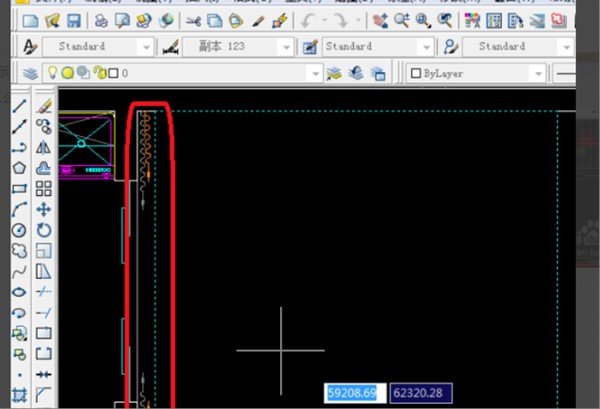Click the Save file icon
The height and width of the screenshot is (409, 600).
coord(73,20)
